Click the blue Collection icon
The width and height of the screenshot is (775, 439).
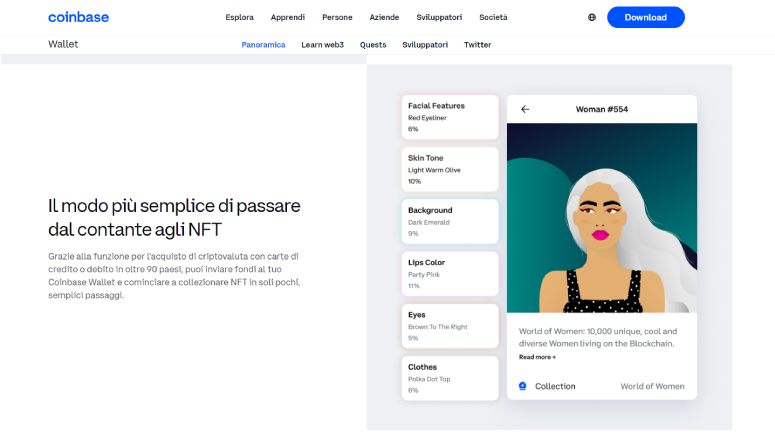pyautogui.click(x=522, y=386)
